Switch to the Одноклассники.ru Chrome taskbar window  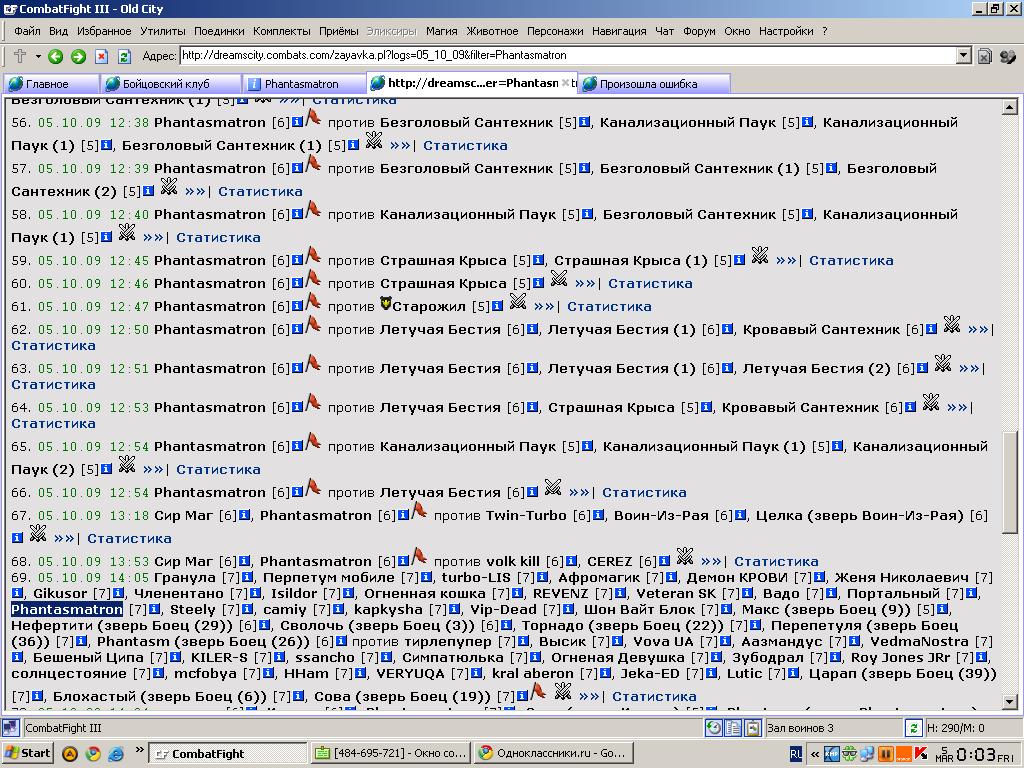click(x=554, y=753)
